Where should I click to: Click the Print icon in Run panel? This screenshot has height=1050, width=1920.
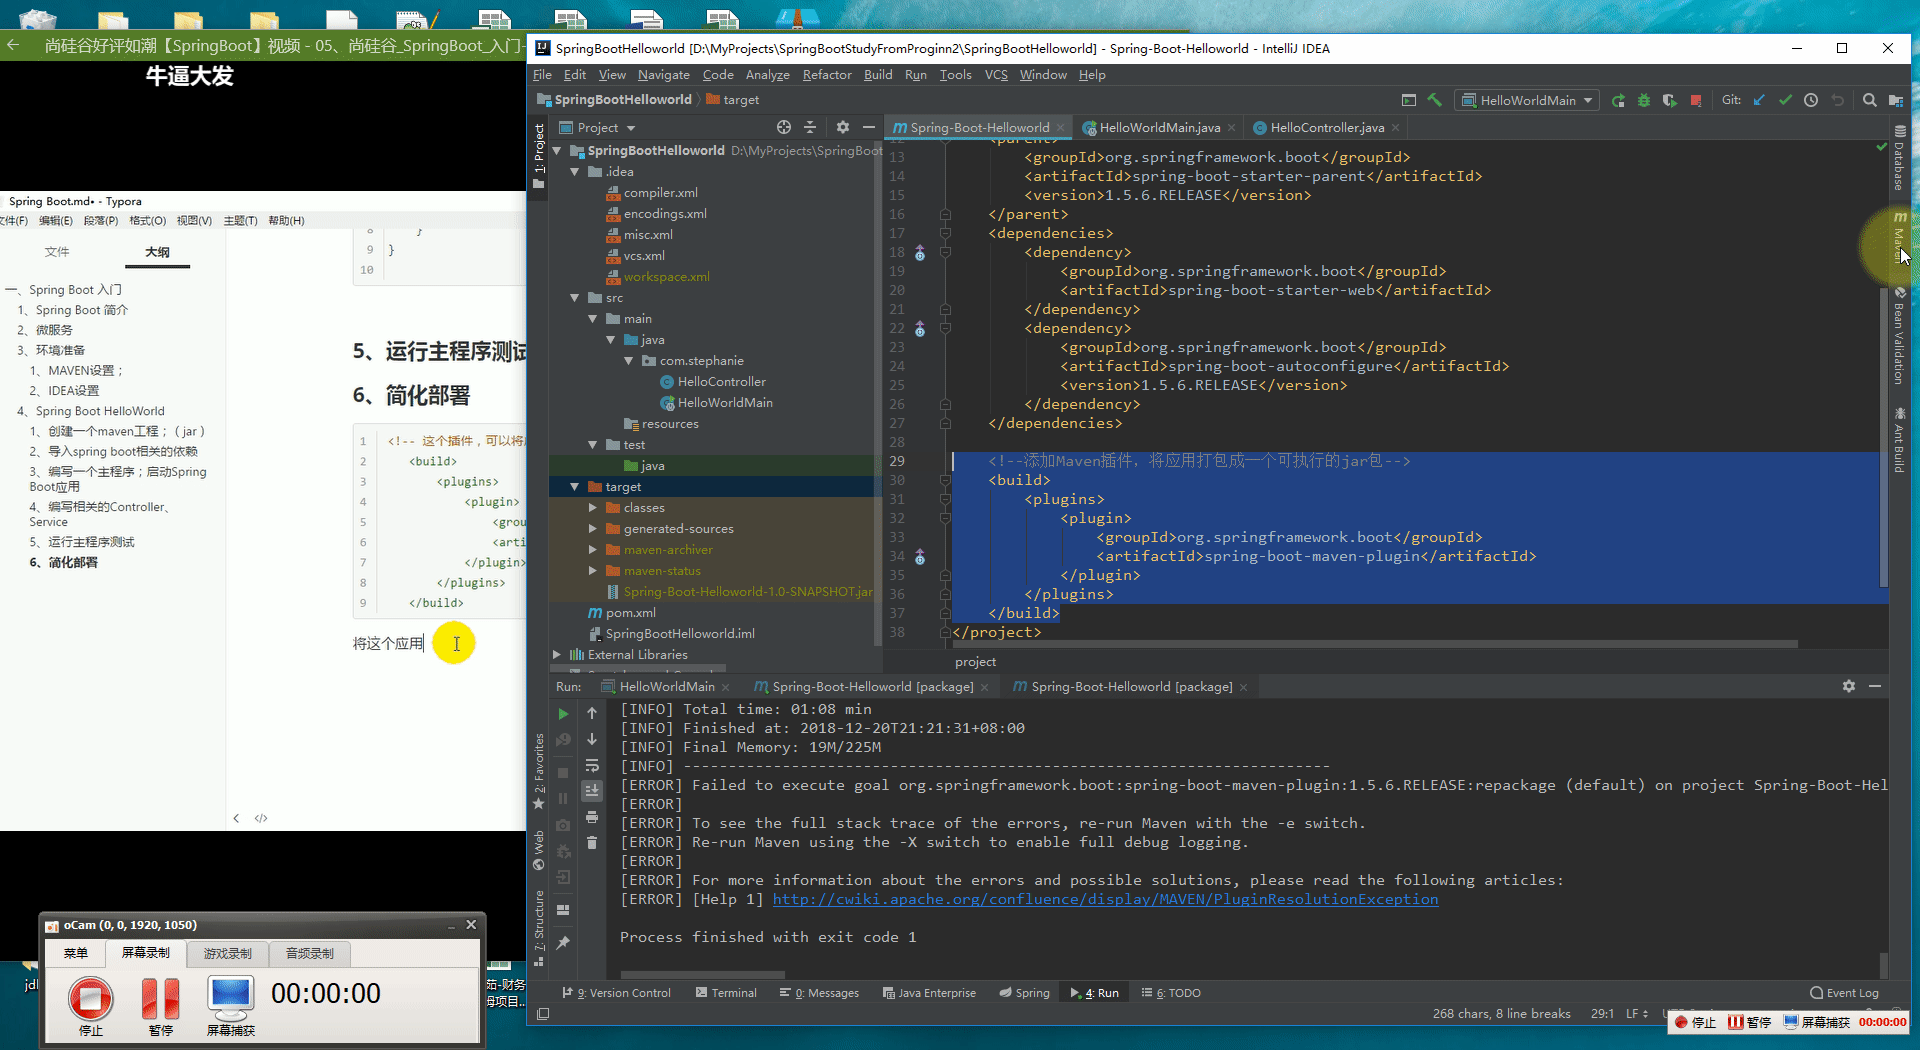[x=592, y=817]
